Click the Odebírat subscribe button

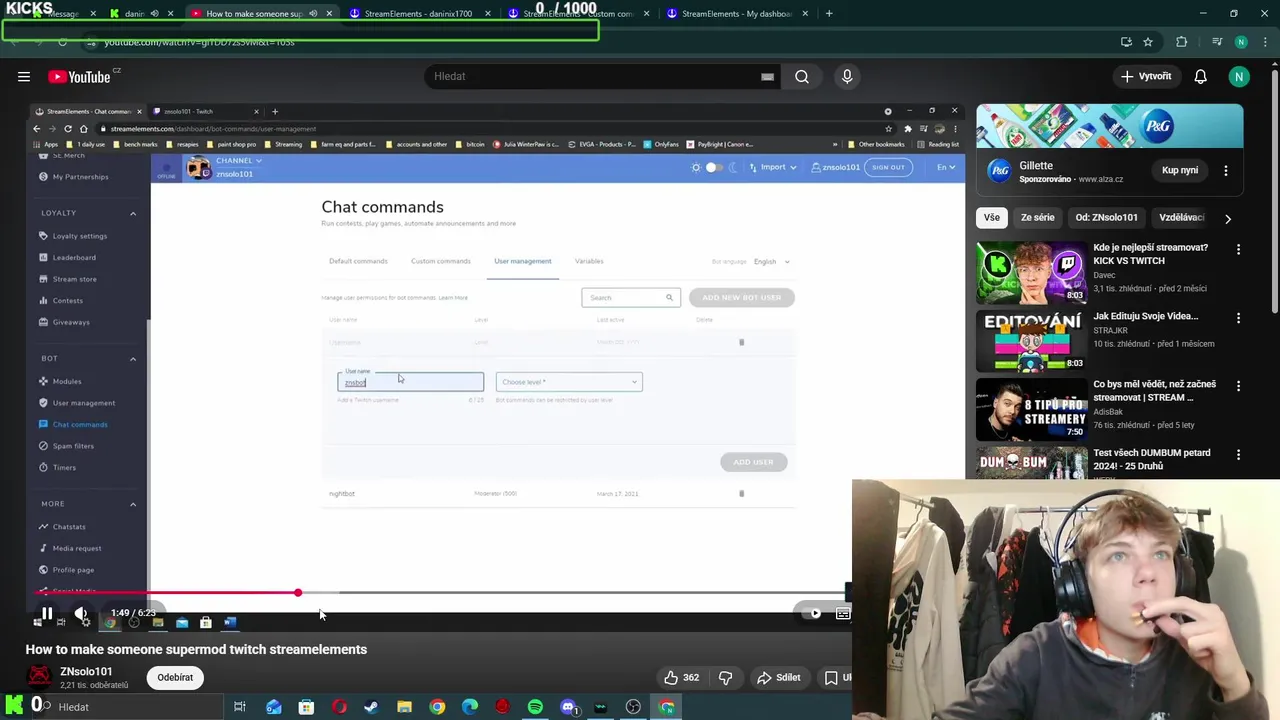click(175, 677)
